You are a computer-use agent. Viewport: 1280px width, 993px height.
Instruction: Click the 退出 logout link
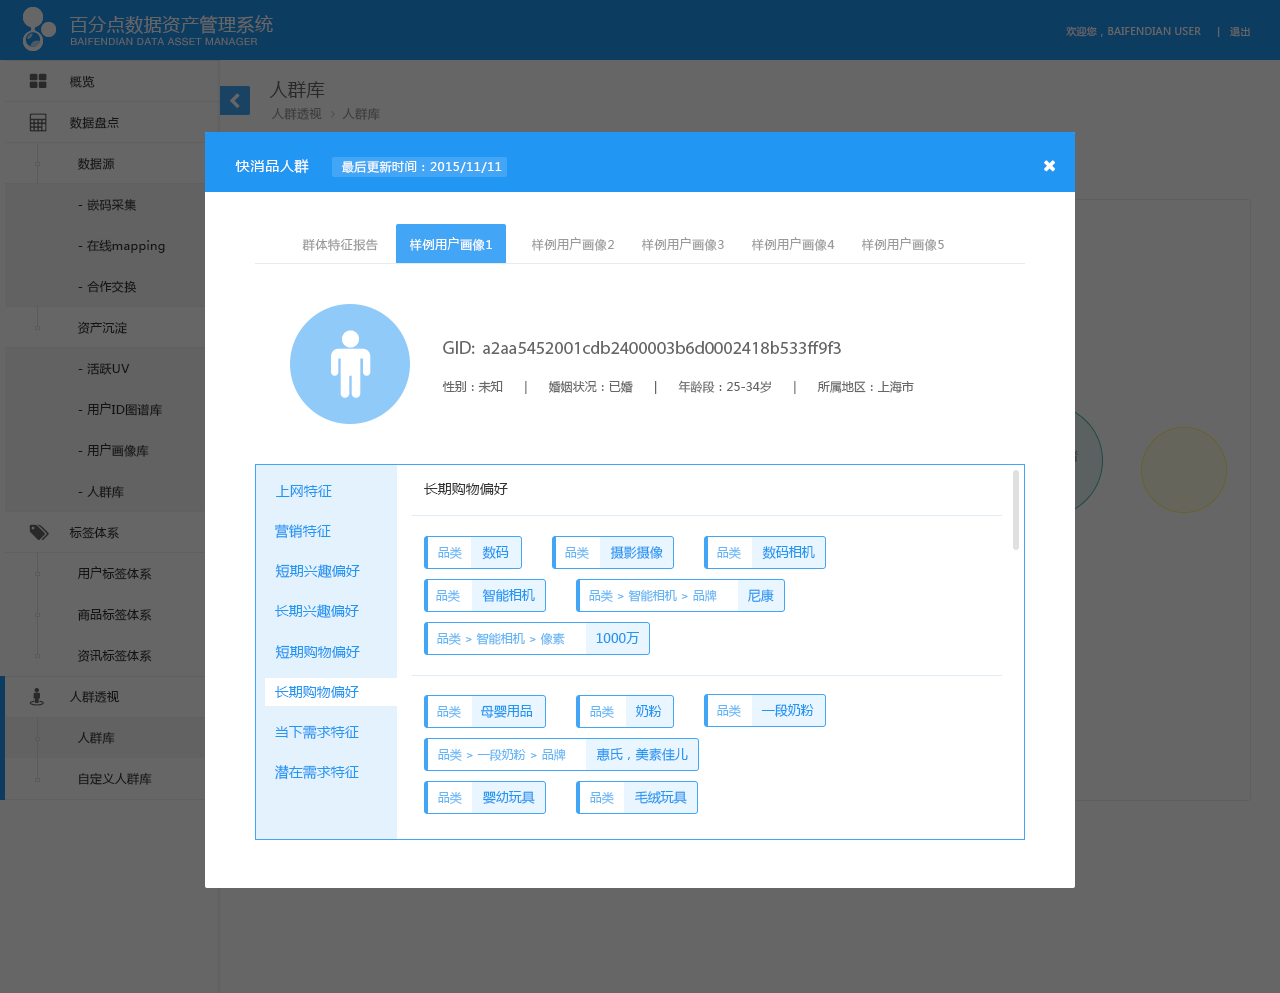[x=1240, y=32]
